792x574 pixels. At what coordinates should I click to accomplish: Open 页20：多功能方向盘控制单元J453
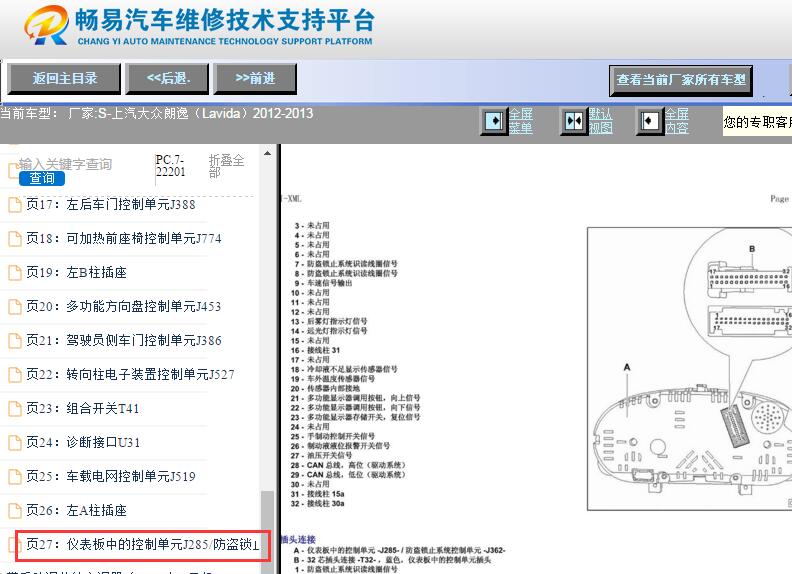(124, 307)
